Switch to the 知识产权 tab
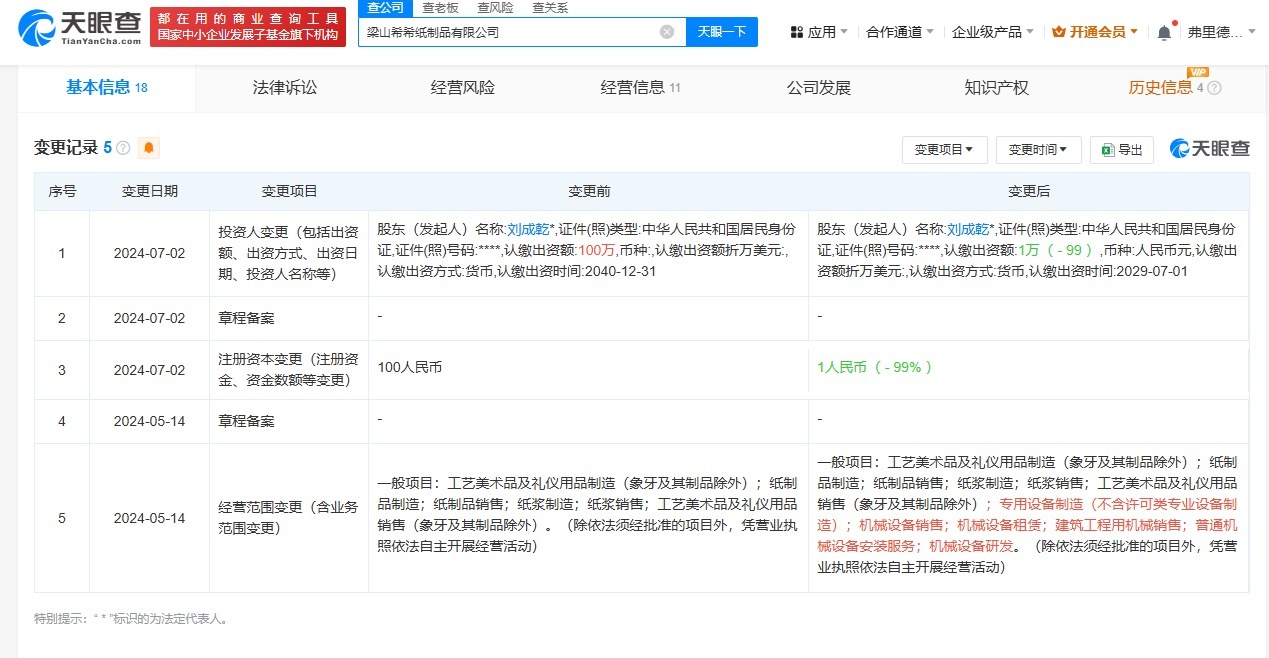The width and height of the screenshot is (1269, 658). [x=996, y=88]
